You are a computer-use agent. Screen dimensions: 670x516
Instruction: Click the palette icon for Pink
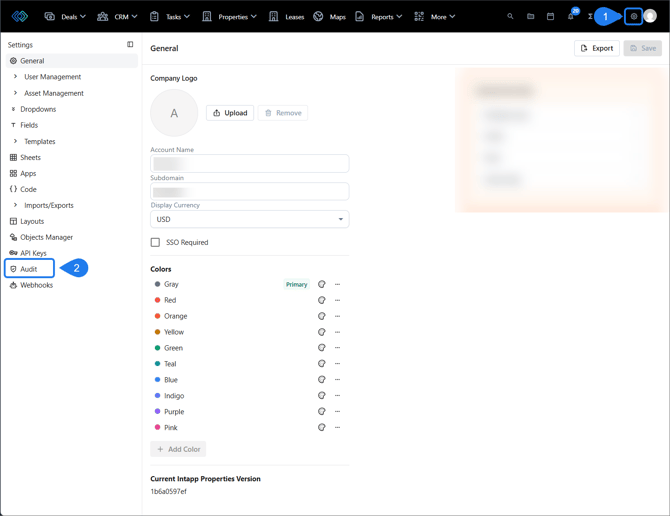point(322,427)
